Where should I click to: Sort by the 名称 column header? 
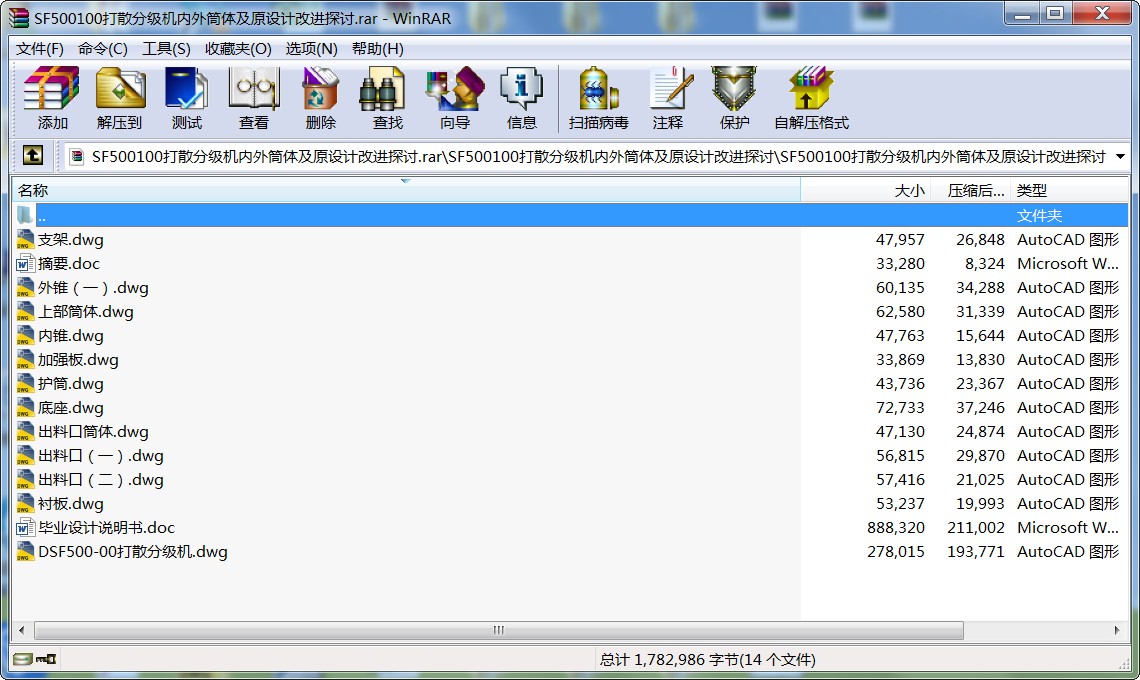[400, 190]
